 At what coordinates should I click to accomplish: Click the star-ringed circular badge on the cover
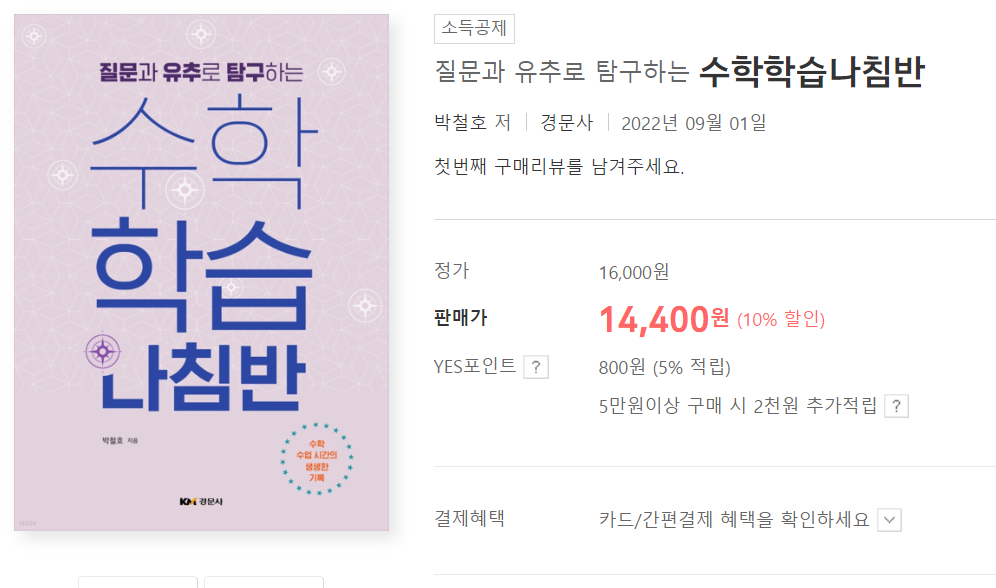(319, 457)
